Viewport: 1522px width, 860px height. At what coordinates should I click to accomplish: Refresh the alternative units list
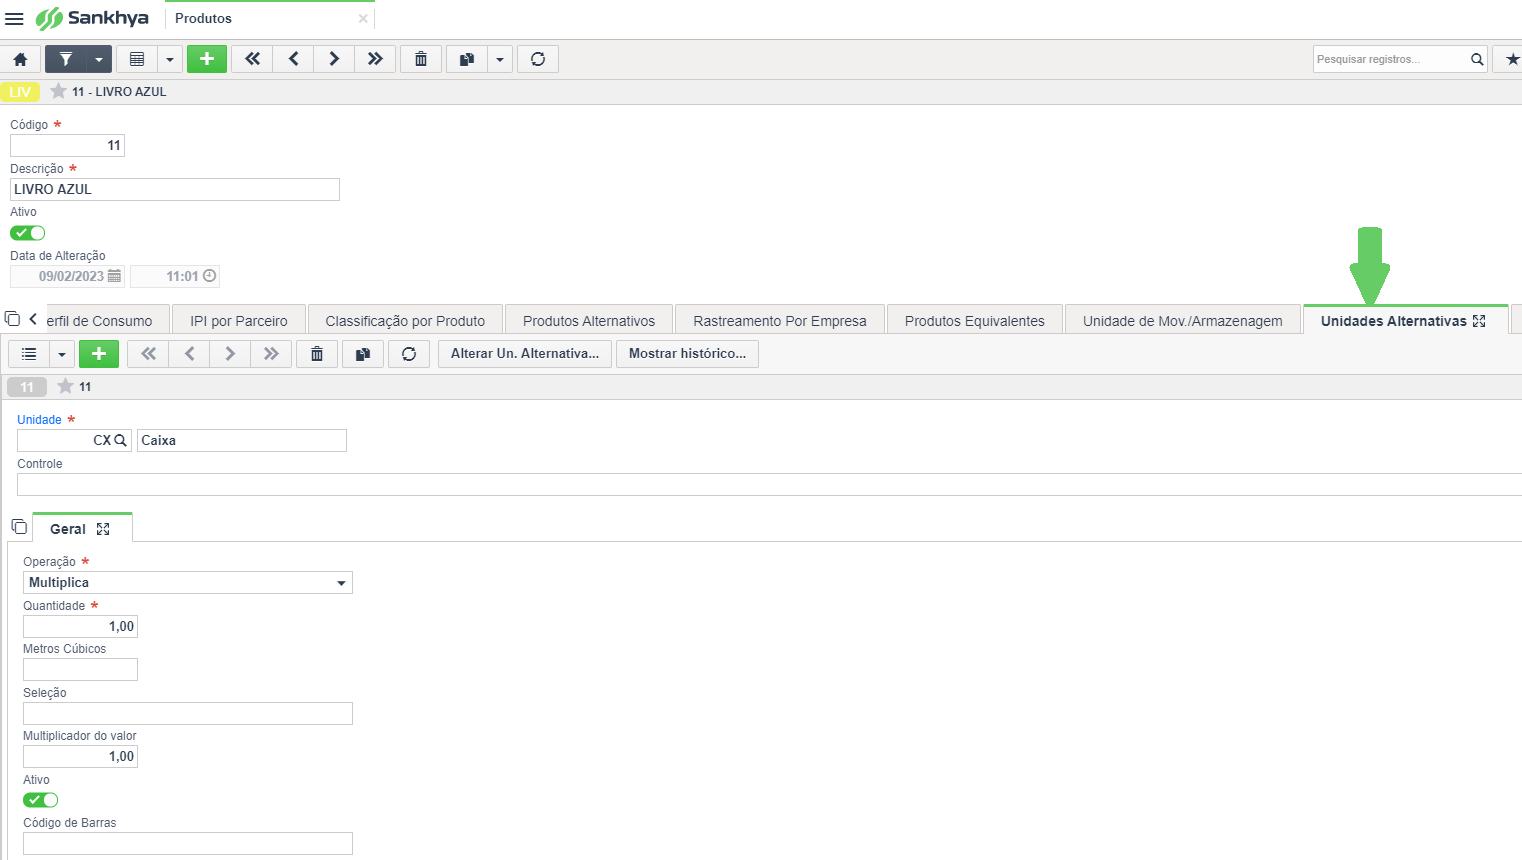point(409,354)
